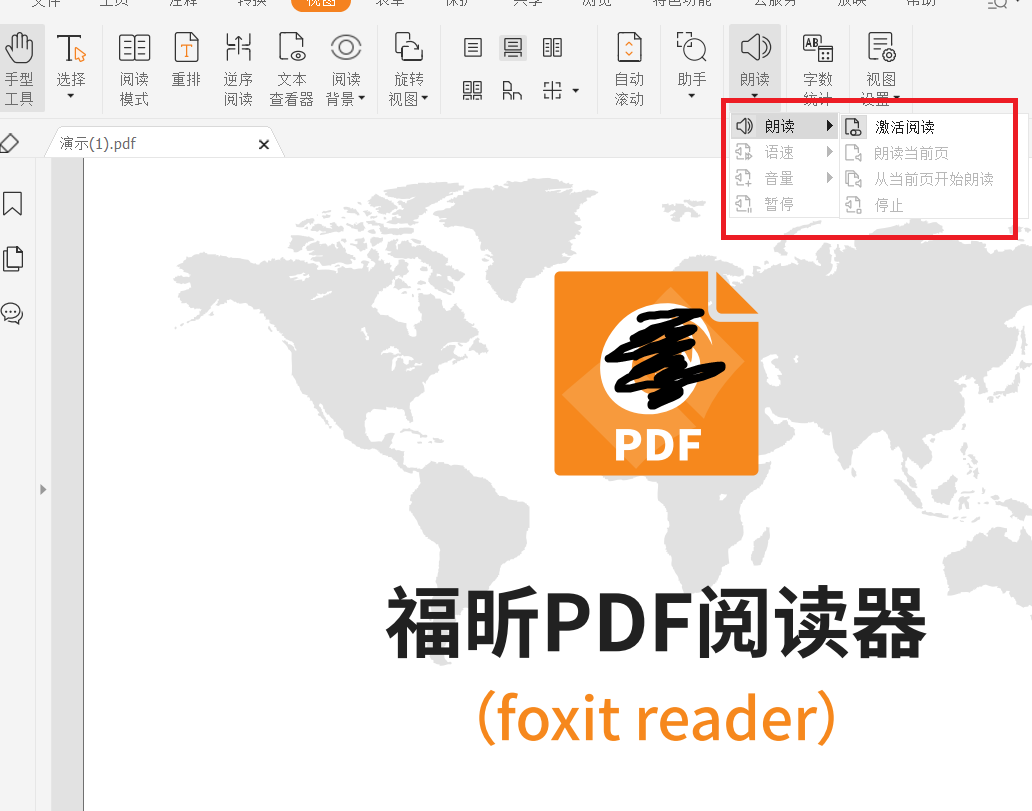This screenshot has height=811, width=1032.
Task: Close the 演示(1).pdf document tab
Action: [x=263, y=143]
